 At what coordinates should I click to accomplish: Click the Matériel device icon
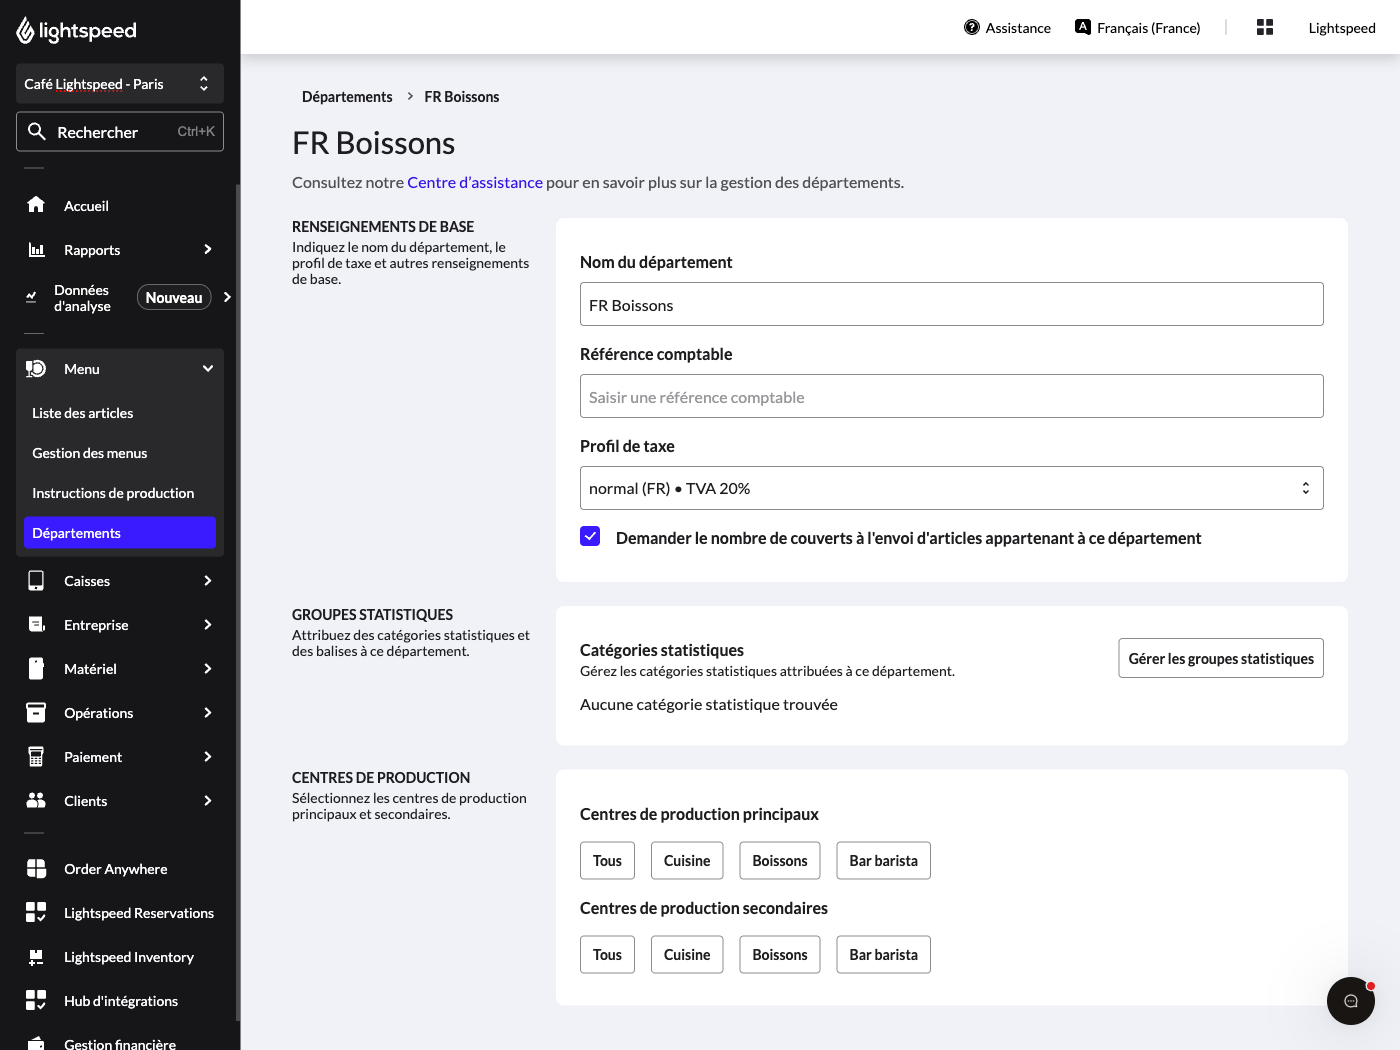pyautogui.click(x=36, y=668)
